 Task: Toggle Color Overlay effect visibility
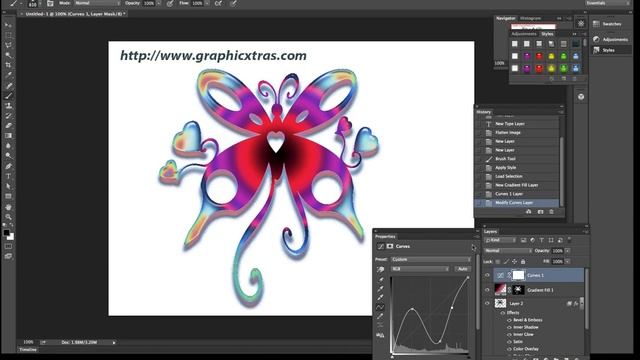tap(509, 349)
